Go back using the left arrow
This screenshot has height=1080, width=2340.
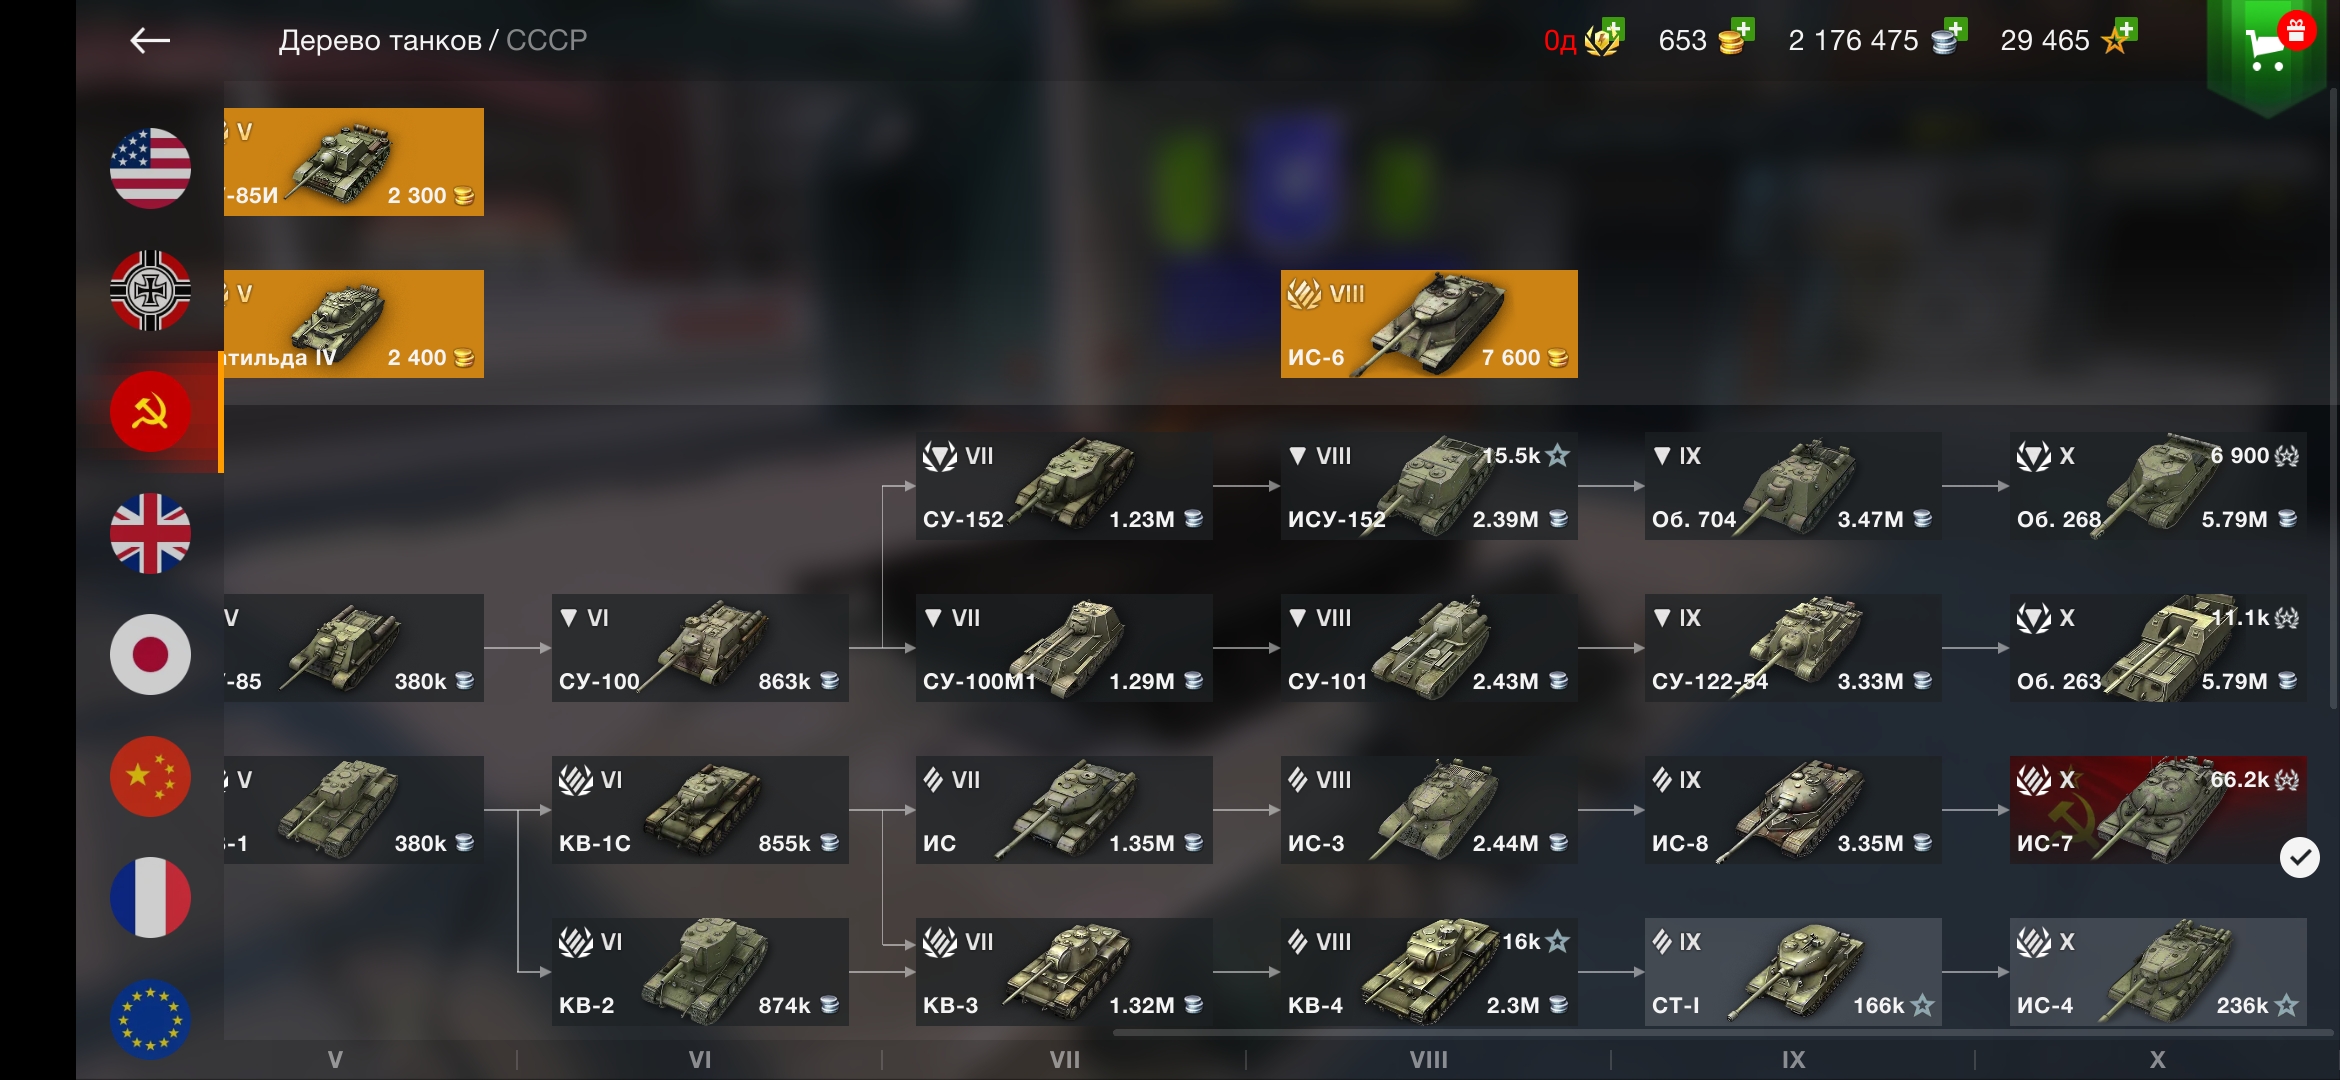click(x=150, y=40)
